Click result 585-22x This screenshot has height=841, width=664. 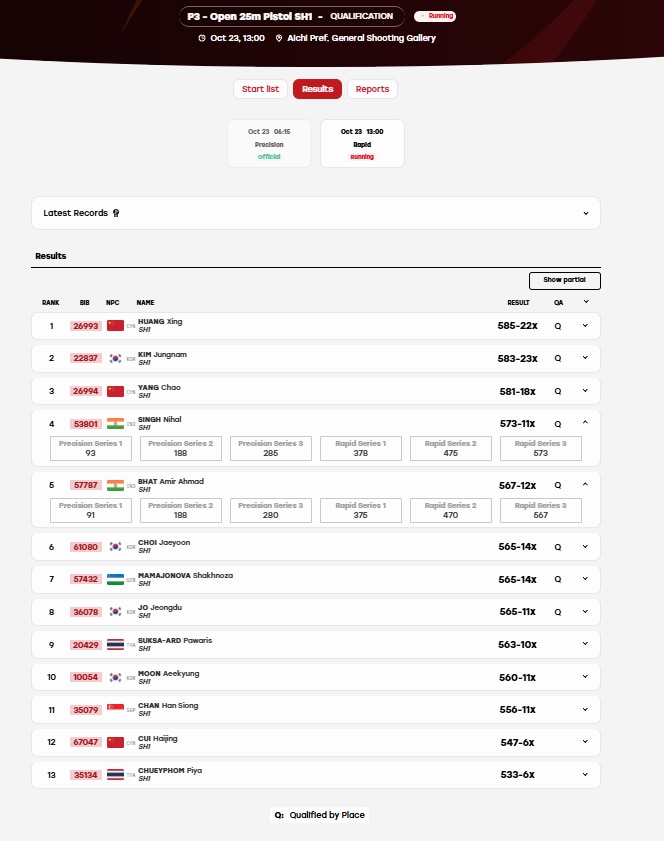pos(518,326)
